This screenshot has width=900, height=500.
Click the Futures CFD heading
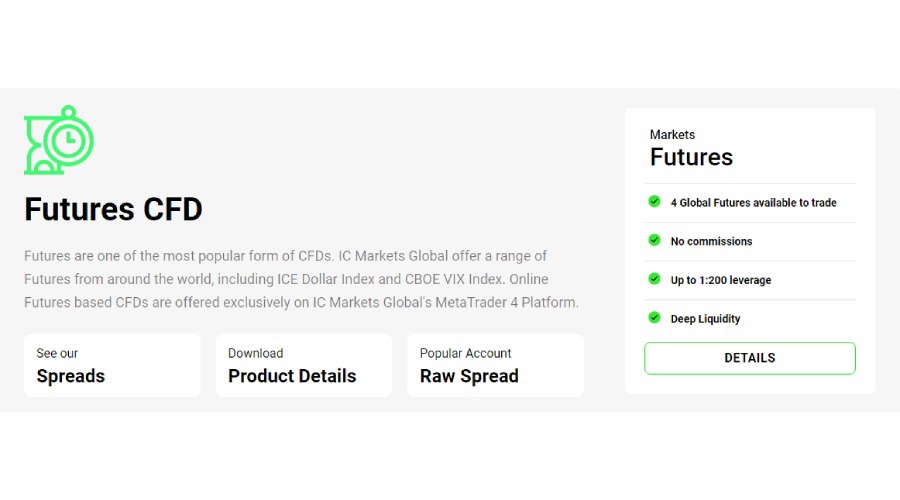[x=113, y=209]
